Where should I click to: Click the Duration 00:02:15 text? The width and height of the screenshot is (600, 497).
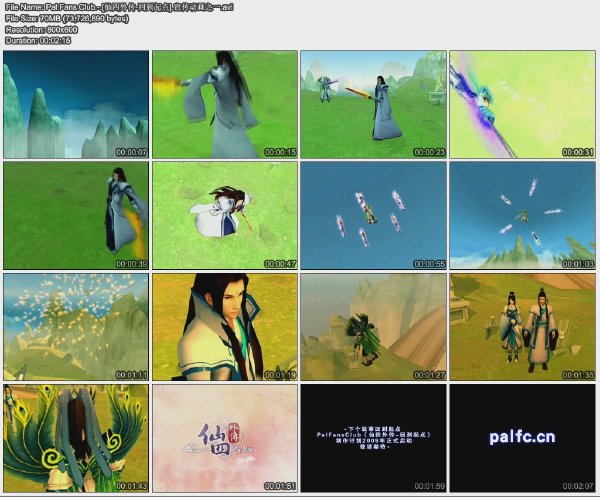click(38, 40)
